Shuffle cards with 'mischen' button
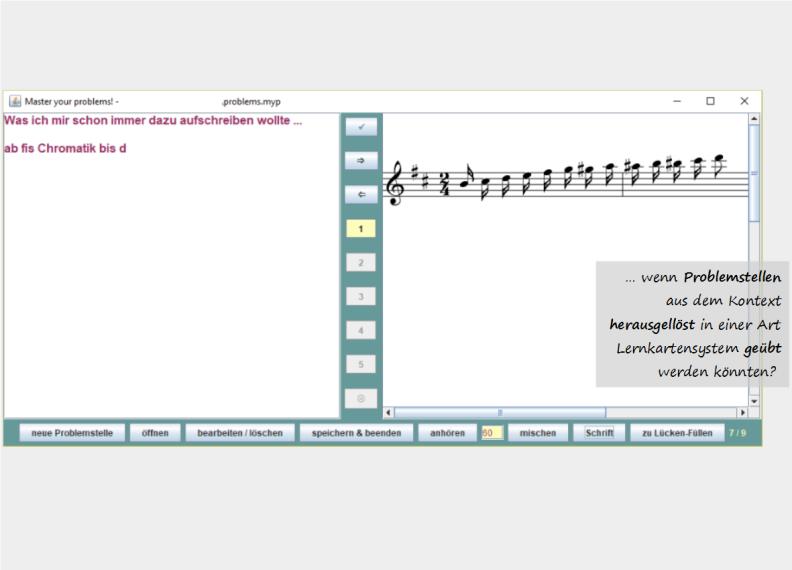Image resolution: width=792 pixels, height=570 pixels. point(538,433)
